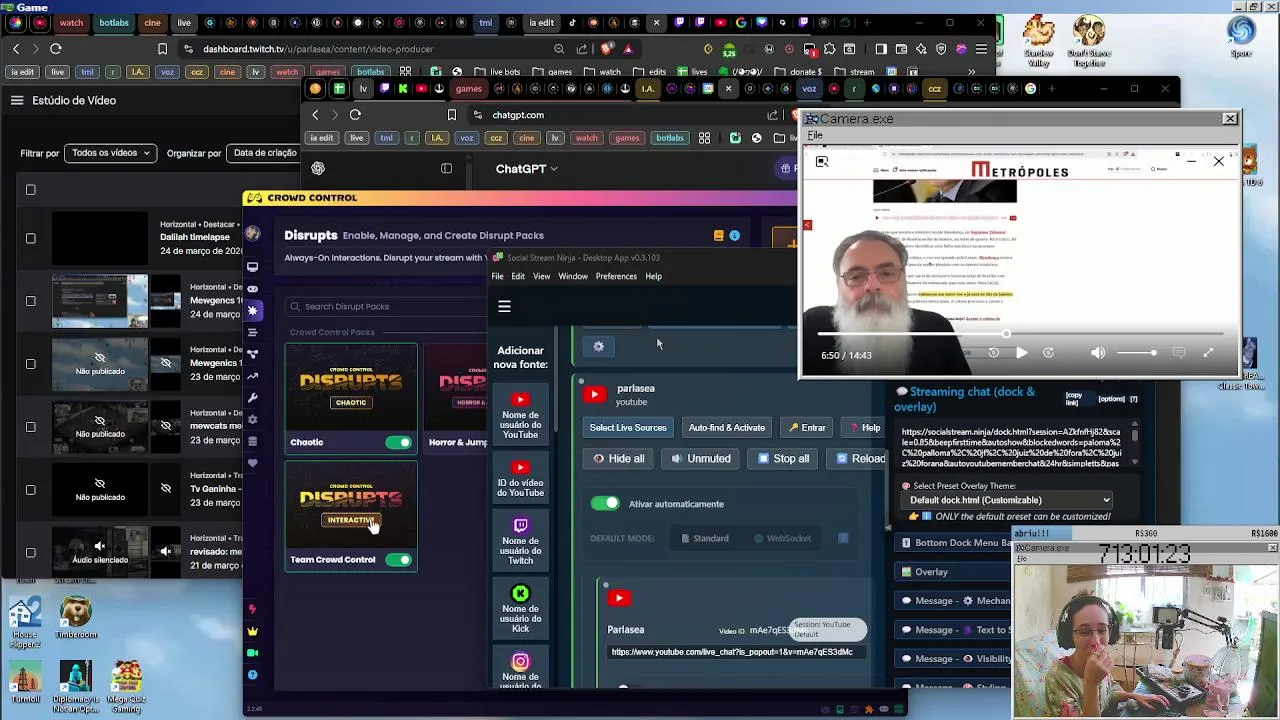This screenshot has height=720, width=1280.
Task: Click the blue info icon in Disrupts header
Action: (734, 236)
